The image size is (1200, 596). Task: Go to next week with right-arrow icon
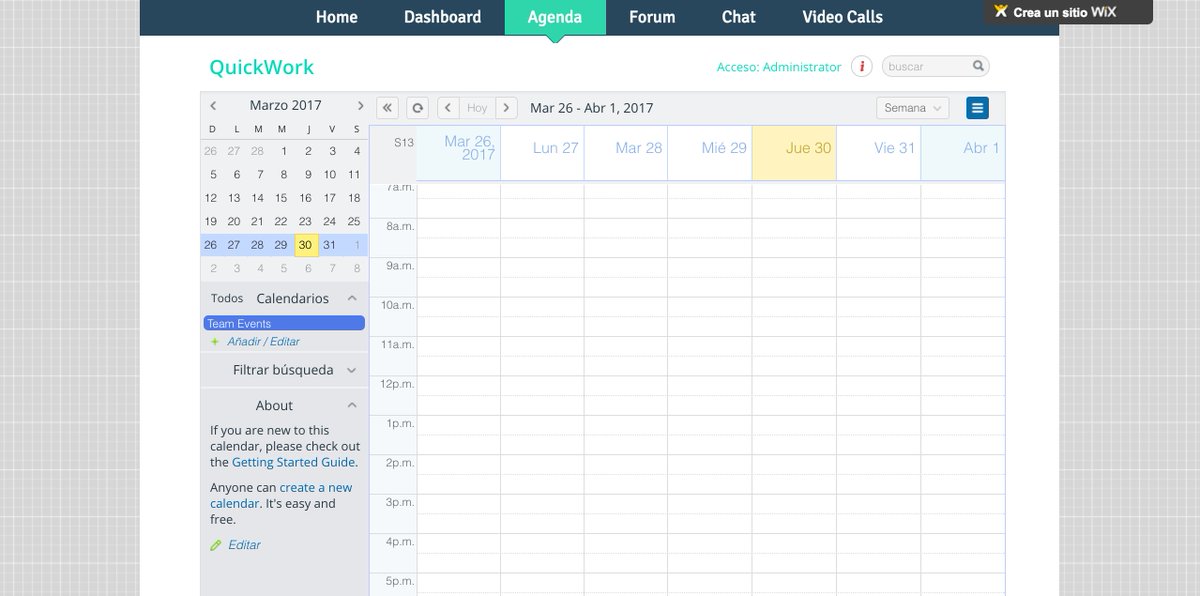(507, 107)
